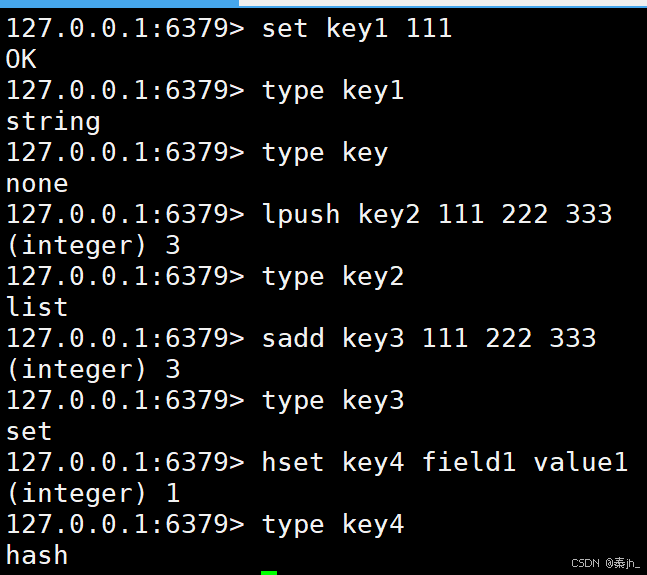The image size is (647, 575).
Task: Select the inactive gray tab strip
Action: (x=443, y=3)
